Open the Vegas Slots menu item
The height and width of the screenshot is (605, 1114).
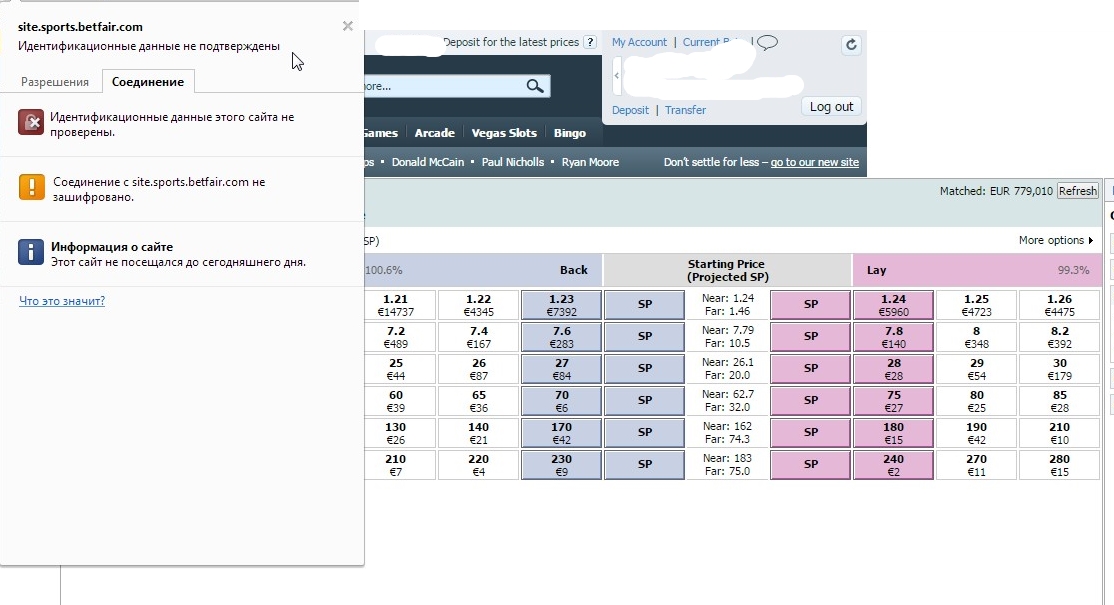[x=504, y=133]
